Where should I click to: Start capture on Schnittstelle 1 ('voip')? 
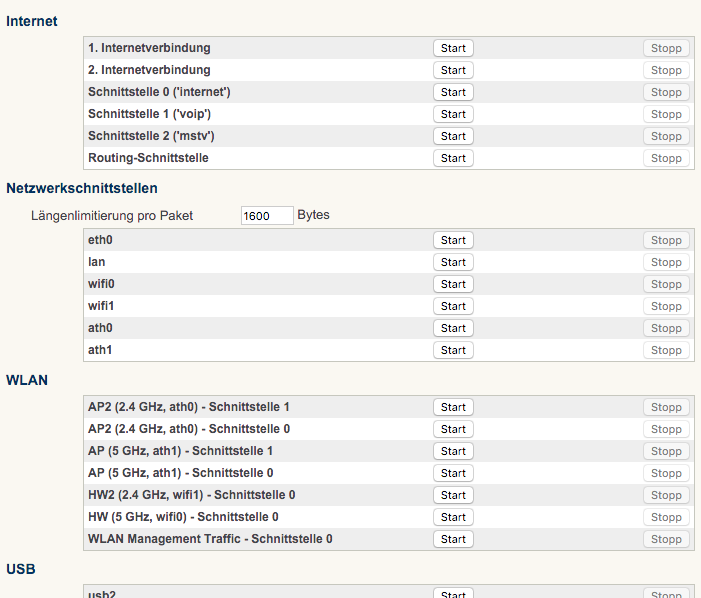pos(453,114)
